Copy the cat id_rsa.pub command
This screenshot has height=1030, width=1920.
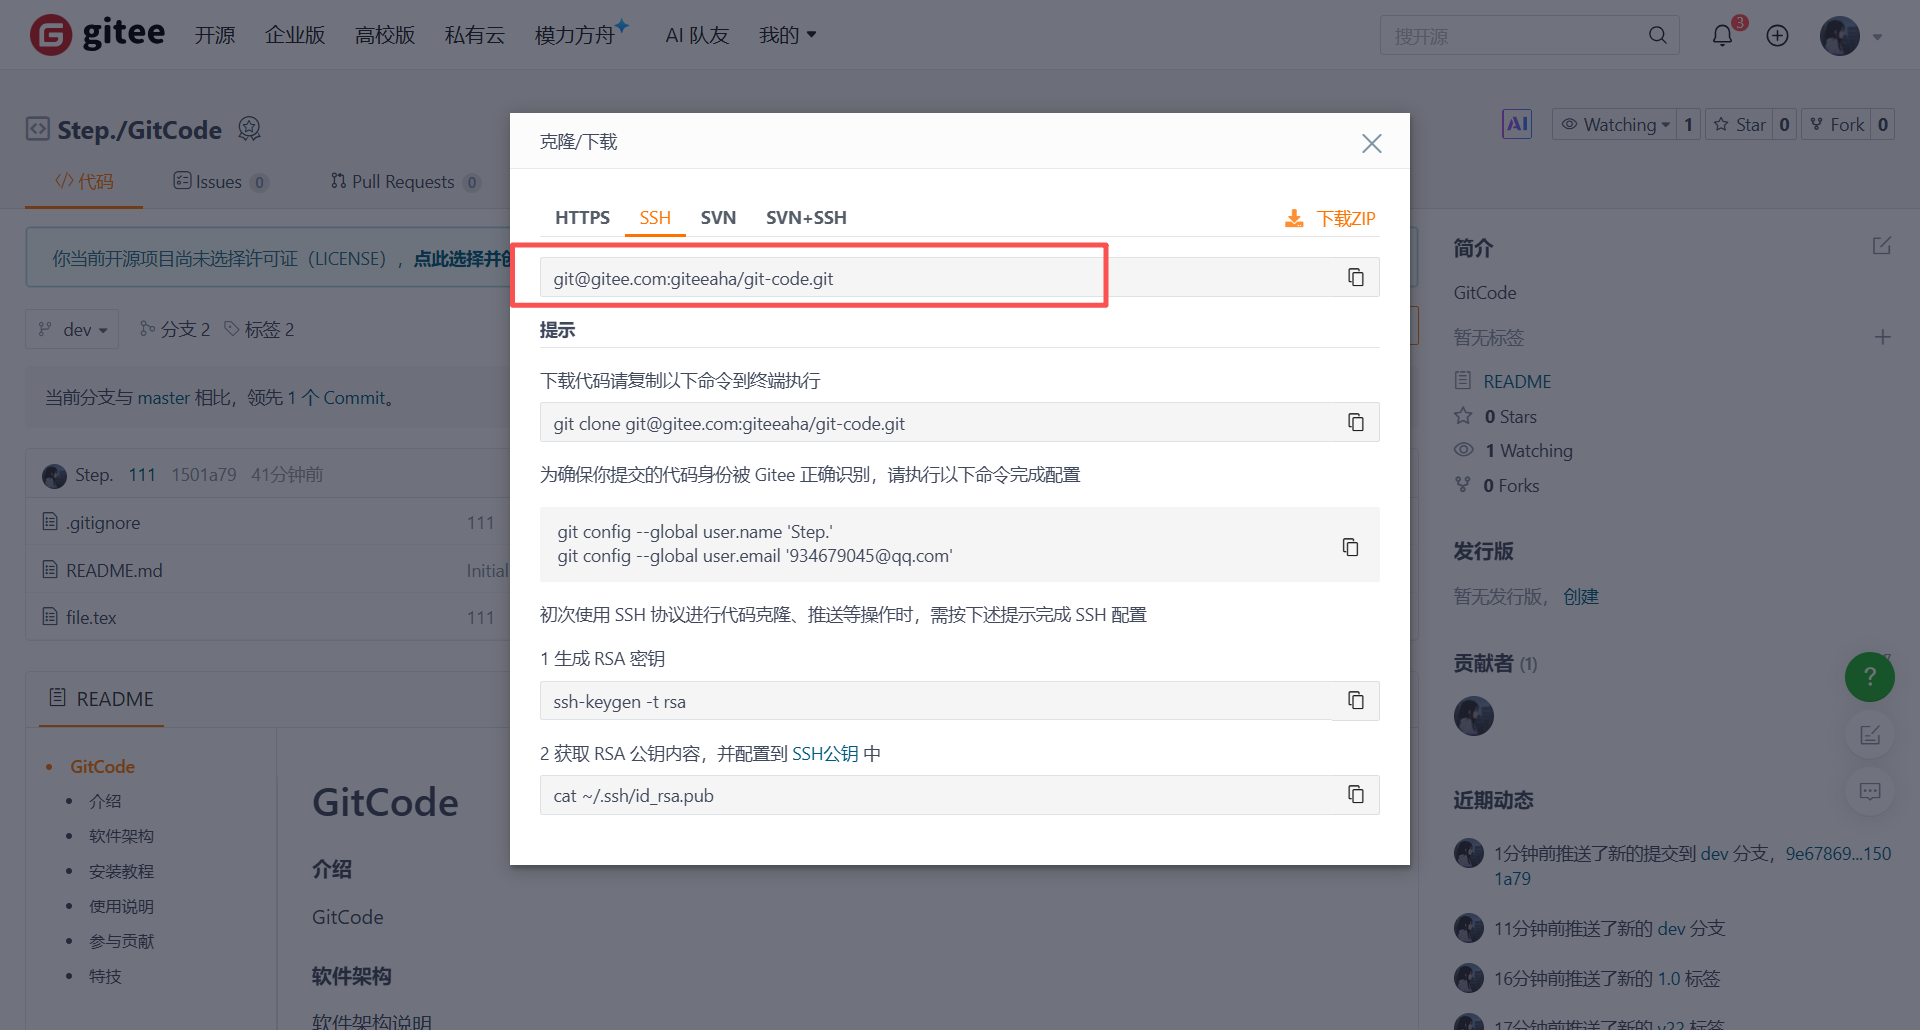[1355, 794]
